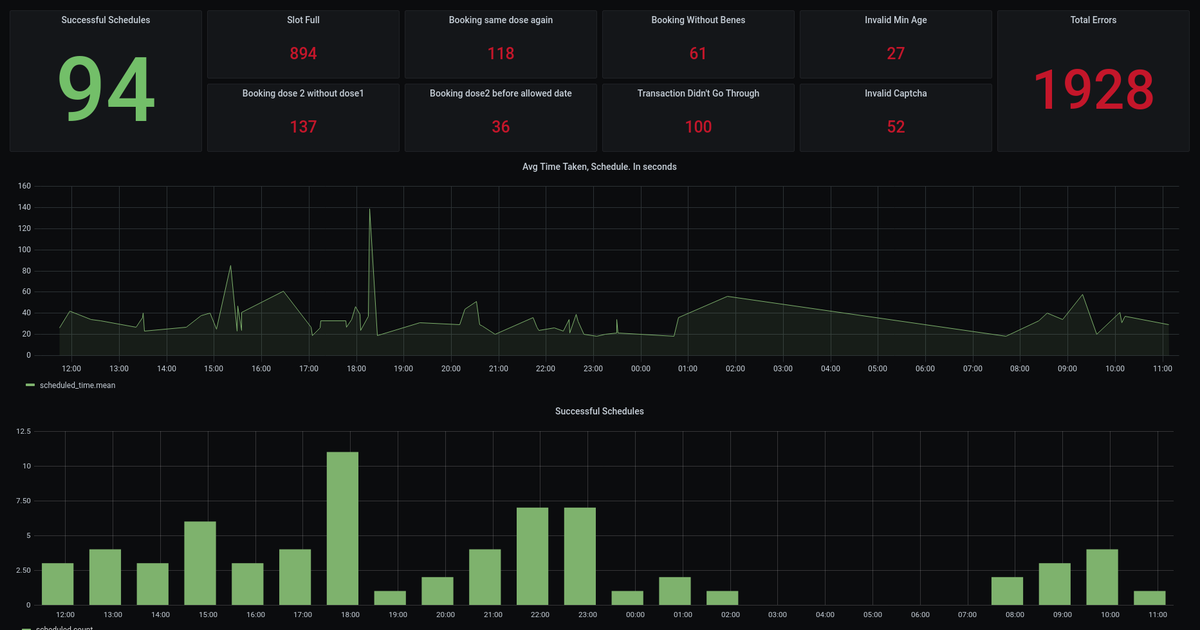Click the 15:00 bar in the bar chart
Screen dimensions: 1200x630
click(200, 563)
